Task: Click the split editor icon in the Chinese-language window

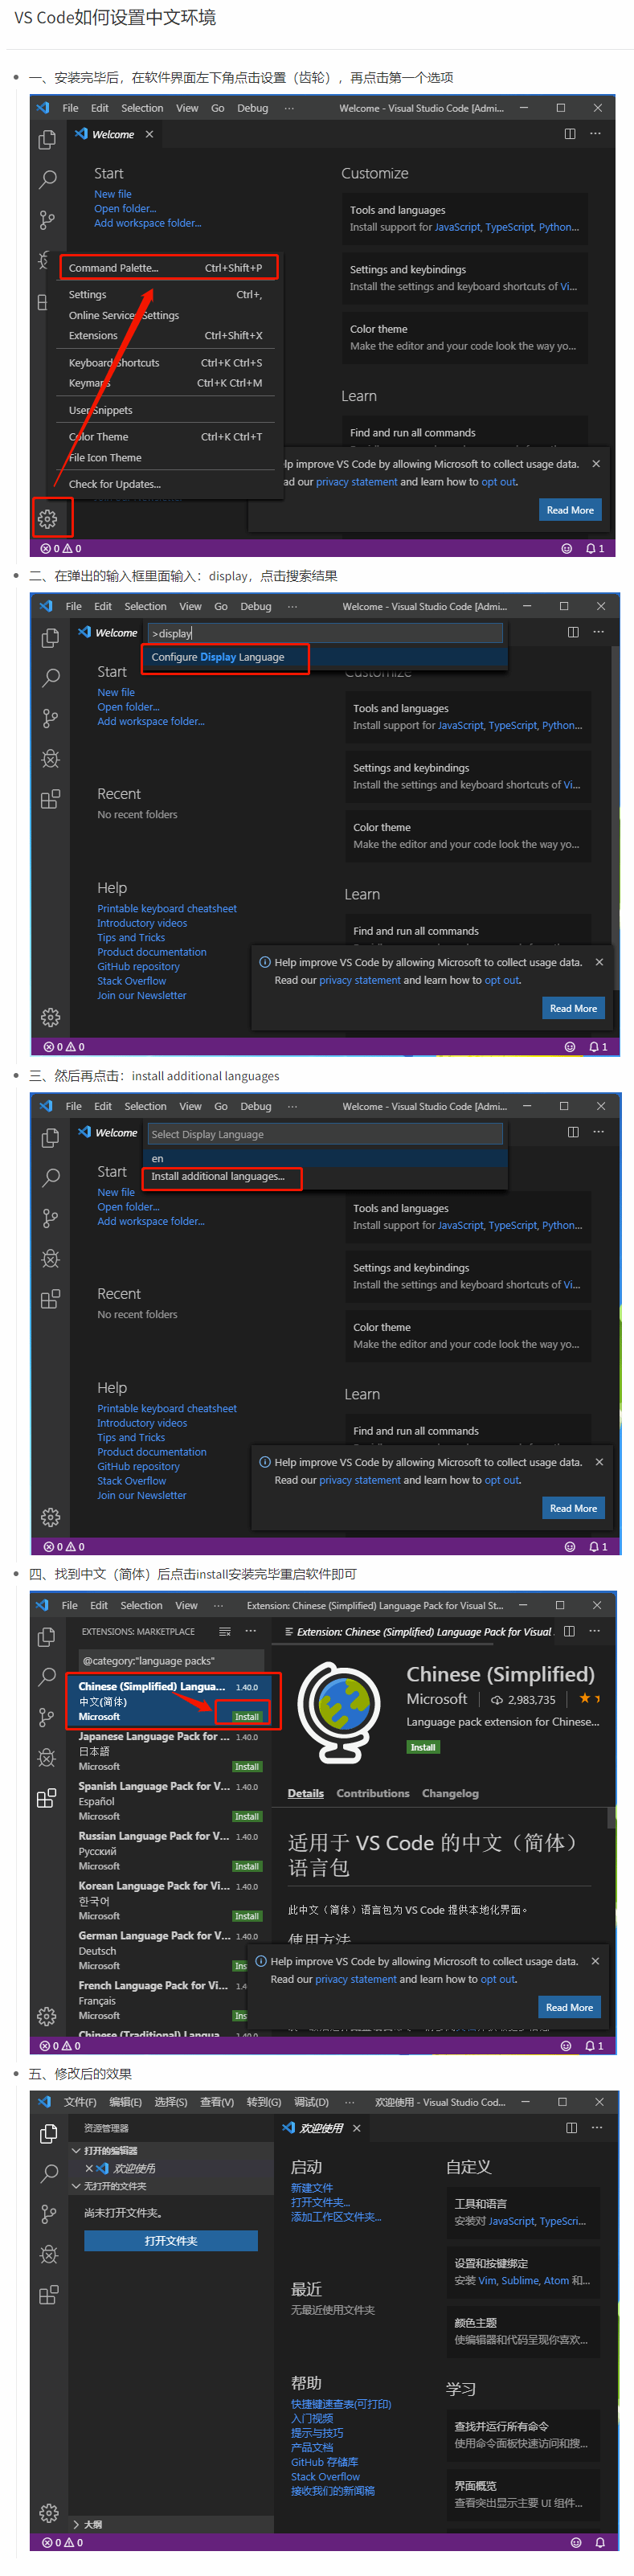Action: (x=571, y=2128)
